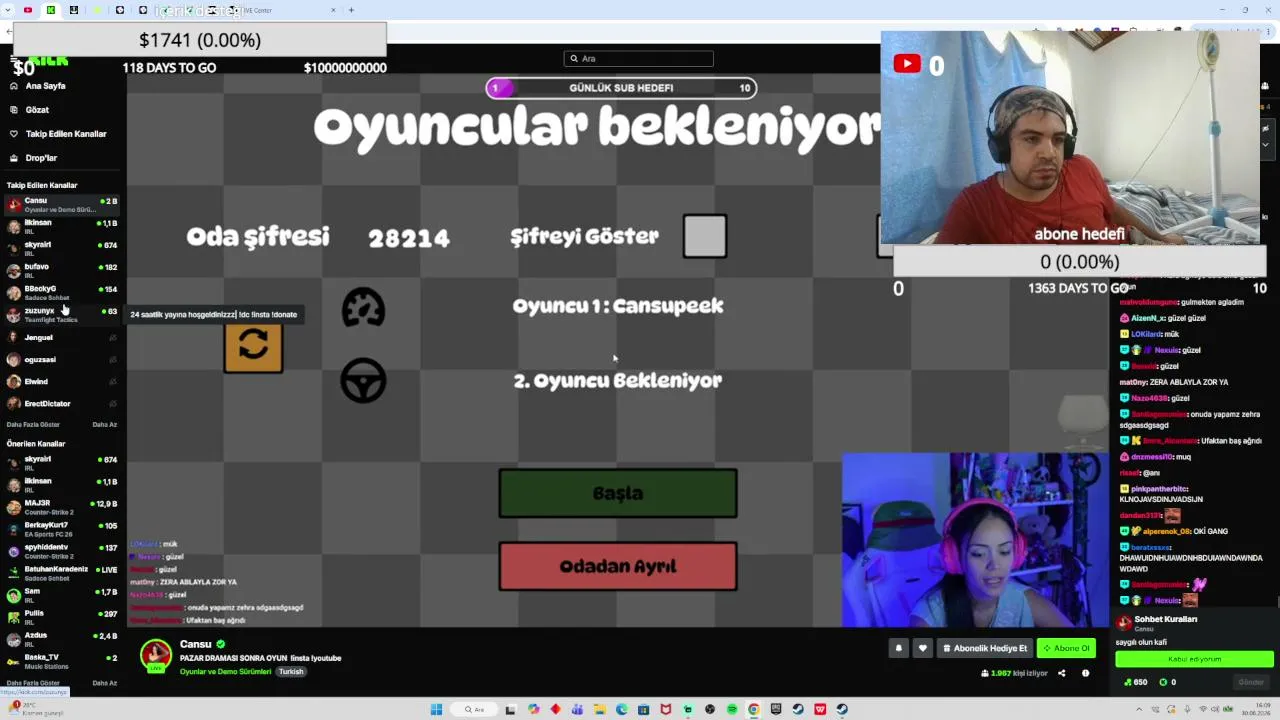
Task: Open followed channel zuzunyx
Action: pyautogui.click(x=62, y=314)
